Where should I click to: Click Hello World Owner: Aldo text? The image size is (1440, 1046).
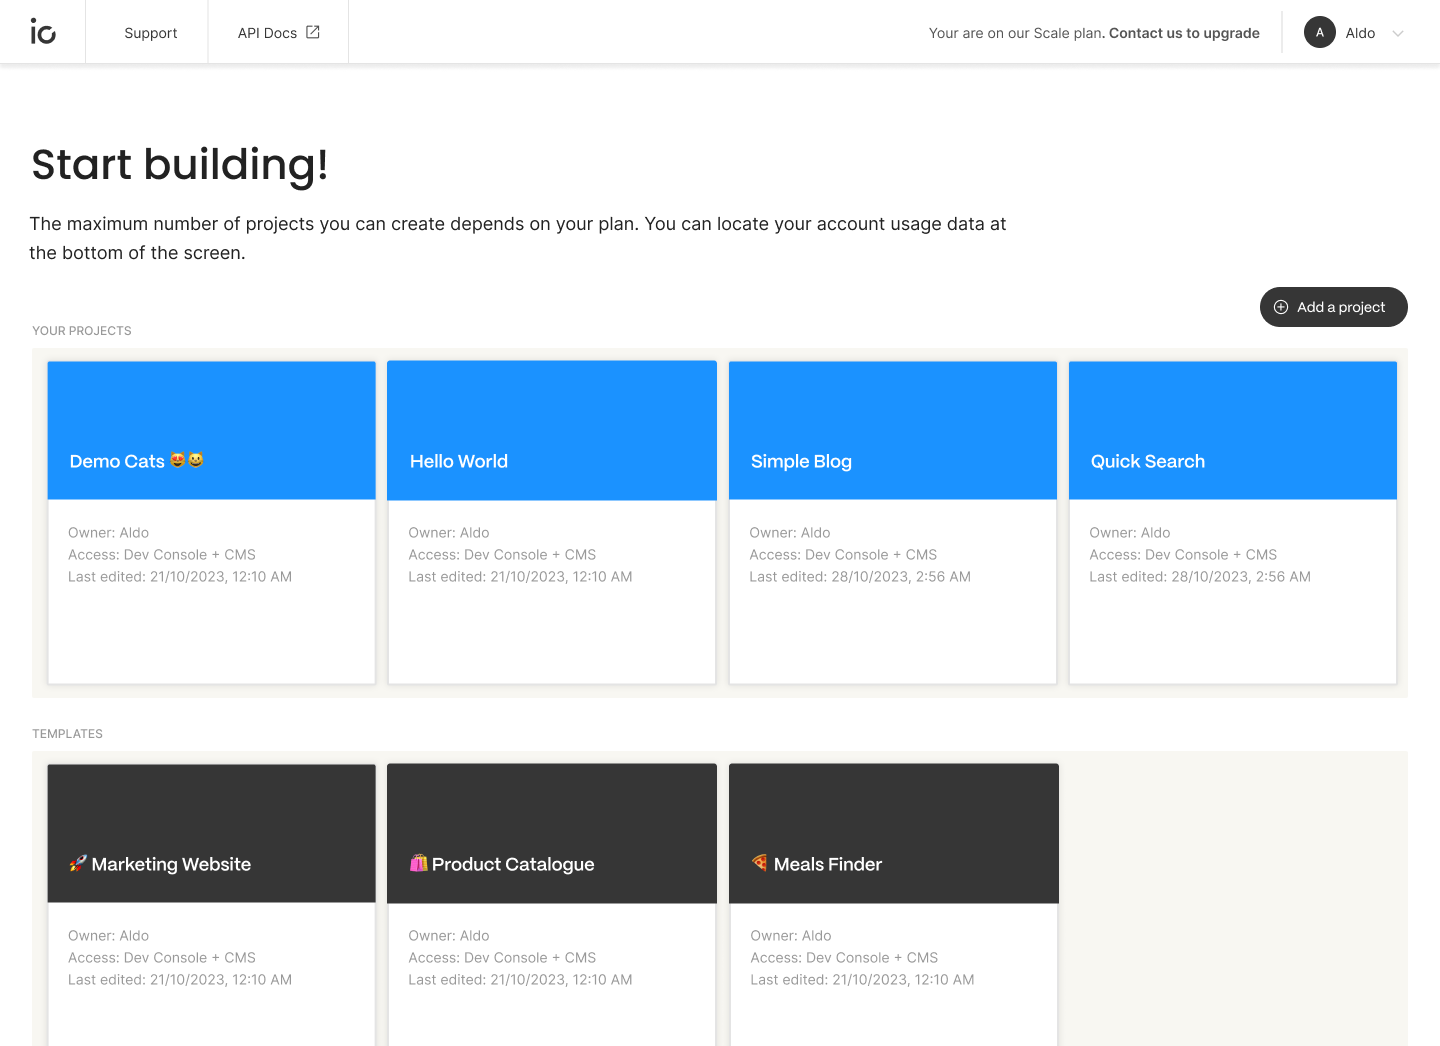coord(449,533)
